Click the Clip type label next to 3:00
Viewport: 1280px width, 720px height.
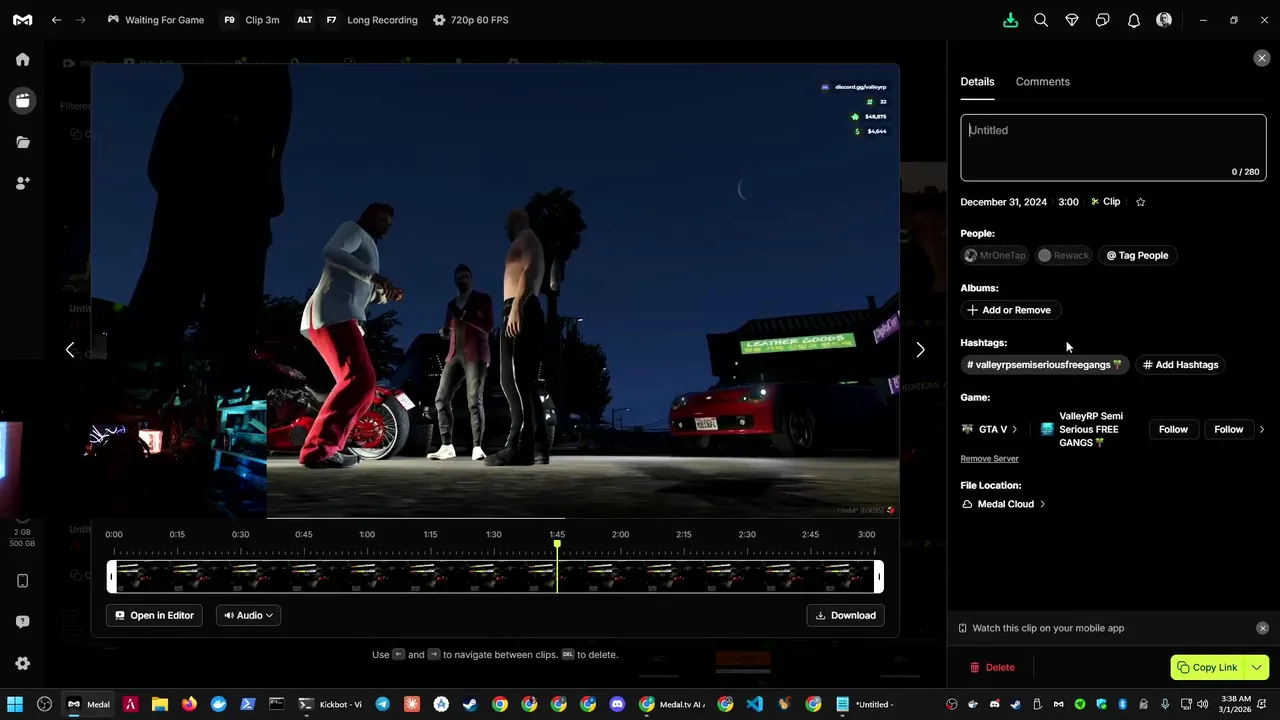[1105, 202]
